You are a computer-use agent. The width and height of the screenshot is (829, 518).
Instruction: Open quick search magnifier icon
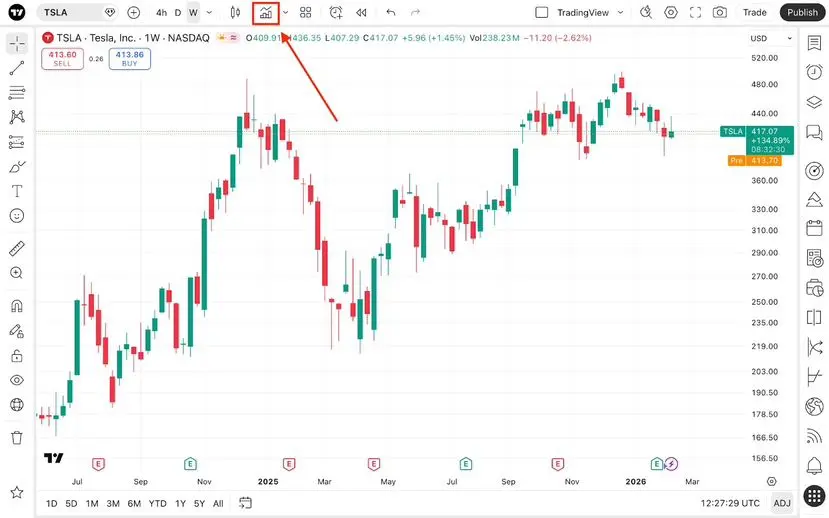click(646, 12)
